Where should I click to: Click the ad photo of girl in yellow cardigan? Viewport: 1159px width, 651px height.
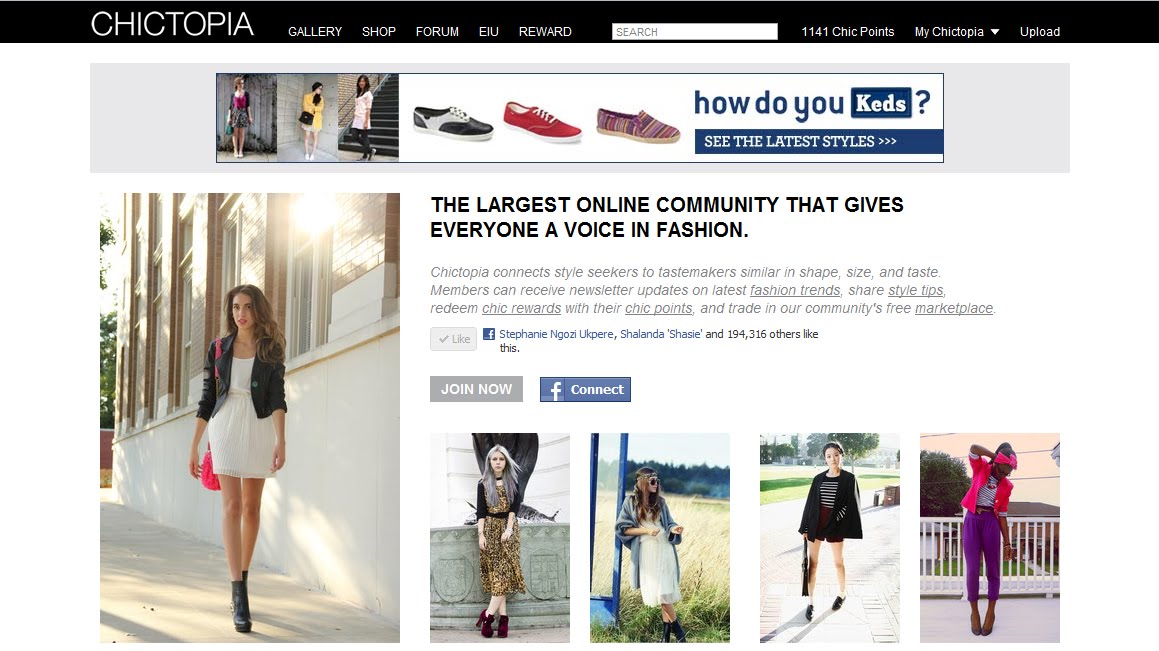click(x=307, y=117)
